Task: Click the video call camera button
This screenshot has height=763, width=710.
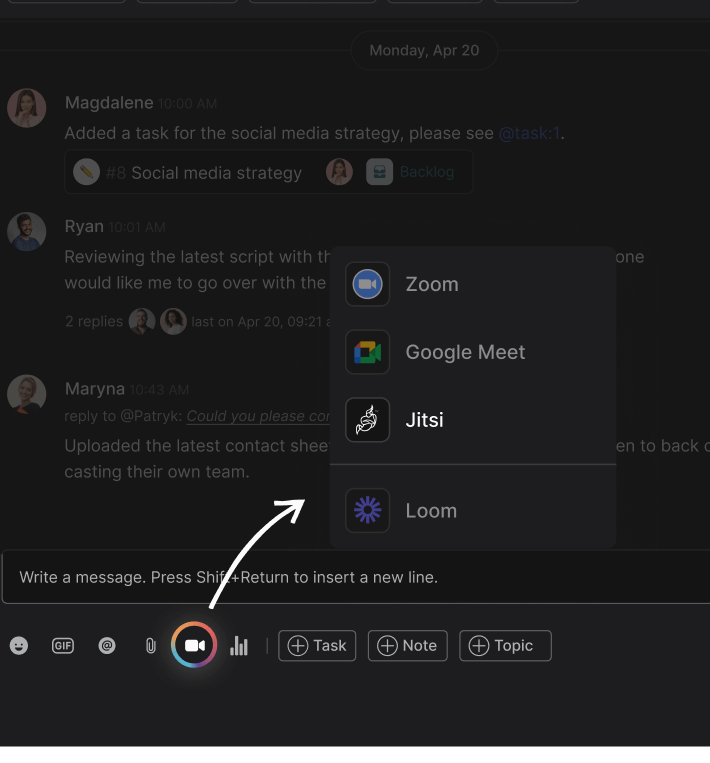Action: [x=194, y=645]
